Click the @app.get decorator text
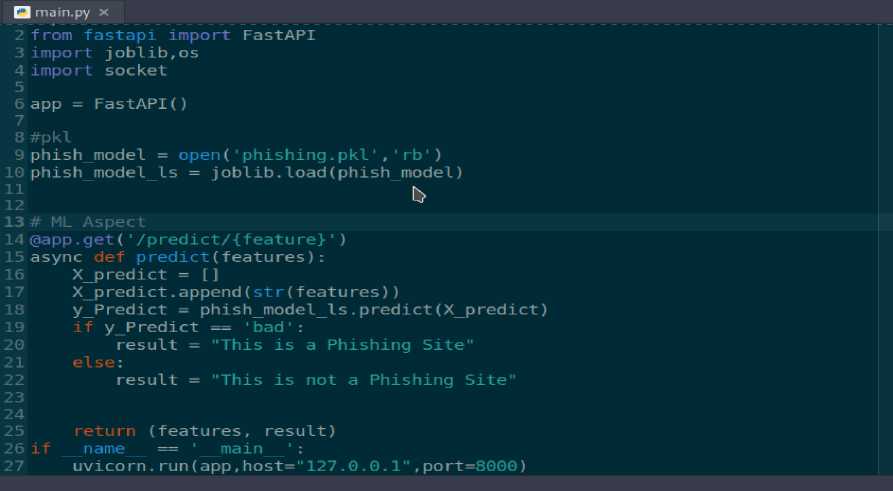 (x=70, y=239)
